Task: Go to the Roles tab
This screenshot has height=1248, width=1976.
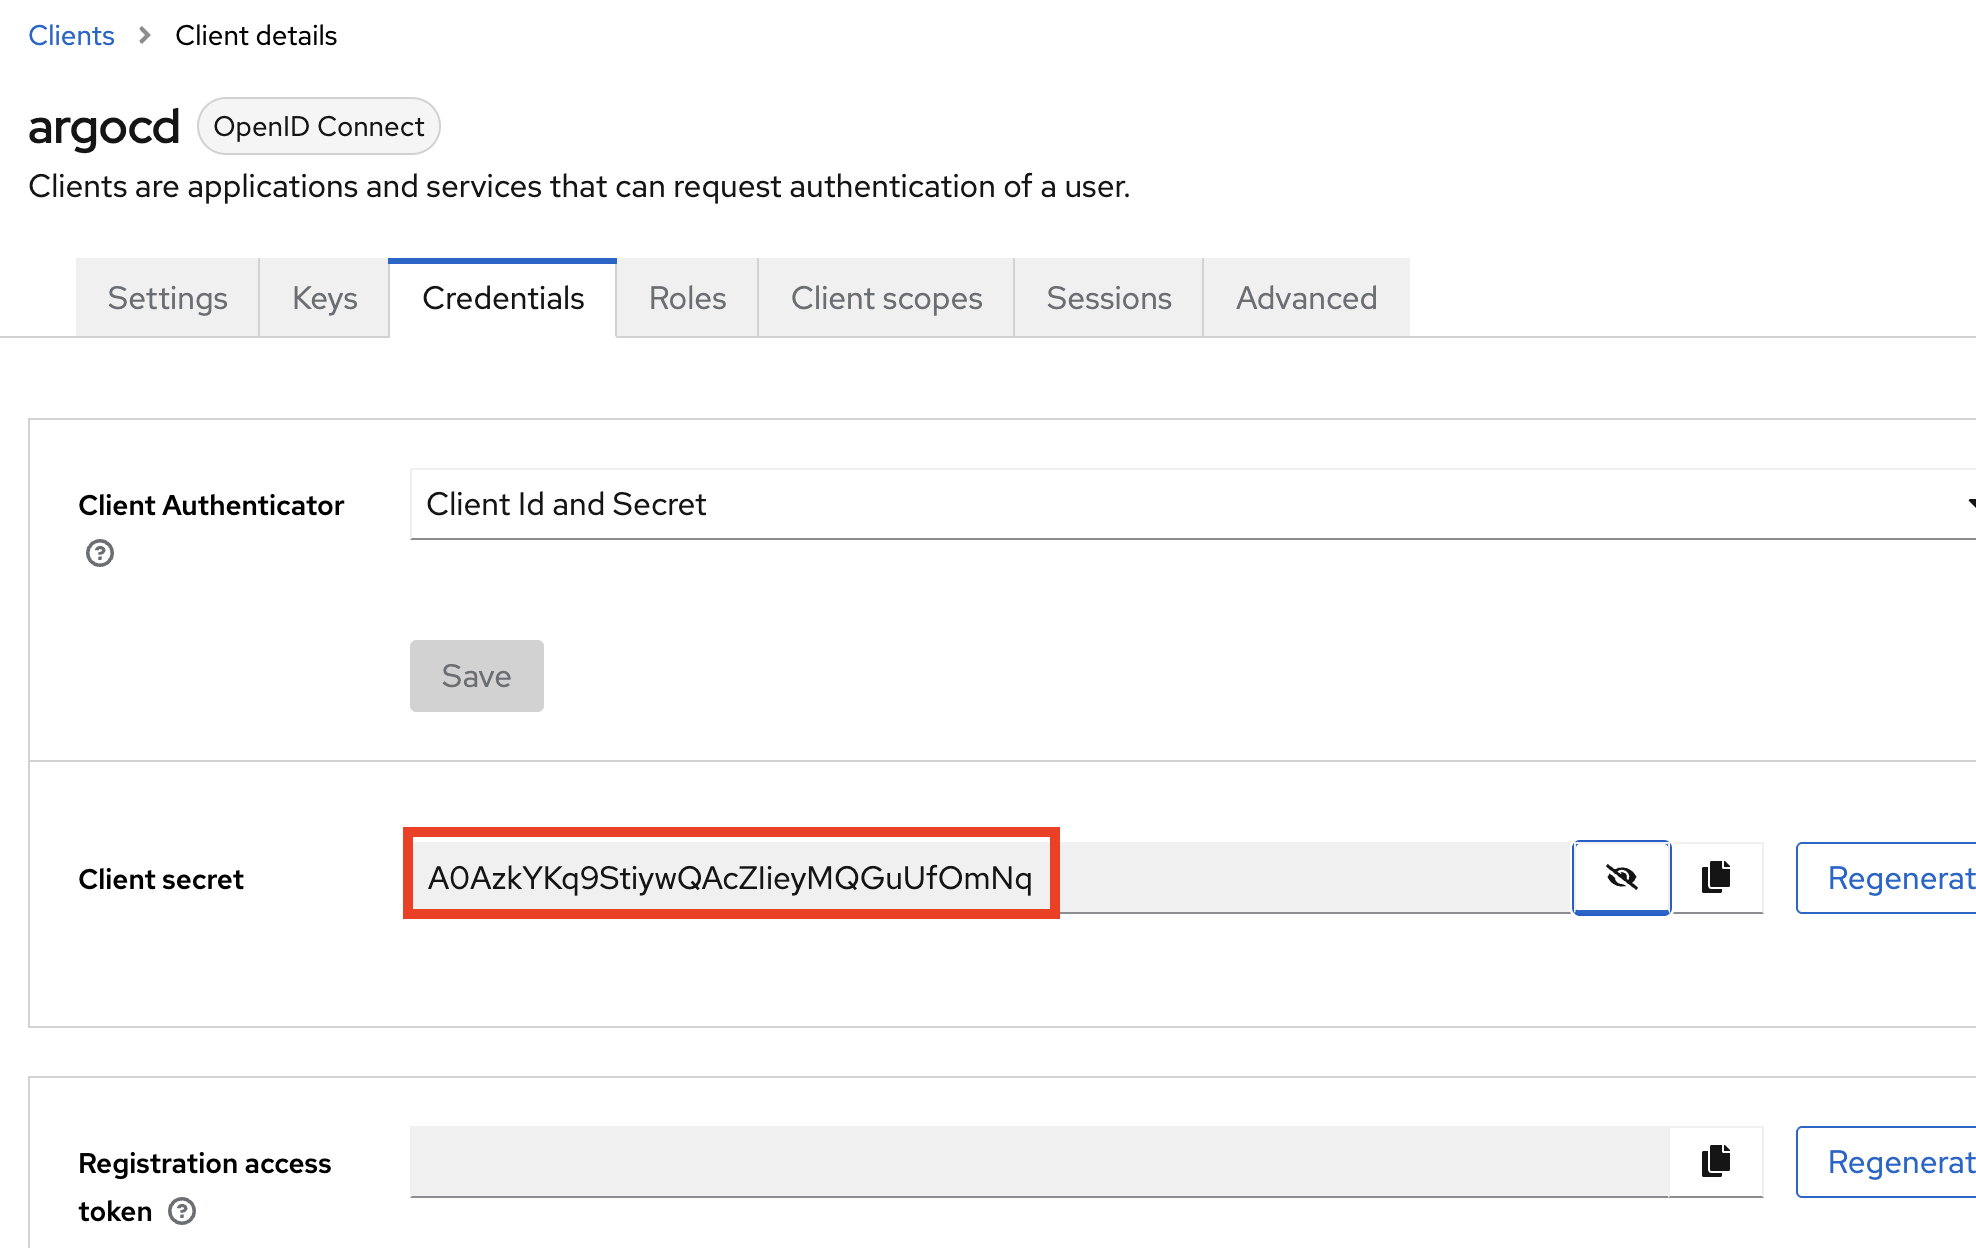Action: [x=687, y=298]
